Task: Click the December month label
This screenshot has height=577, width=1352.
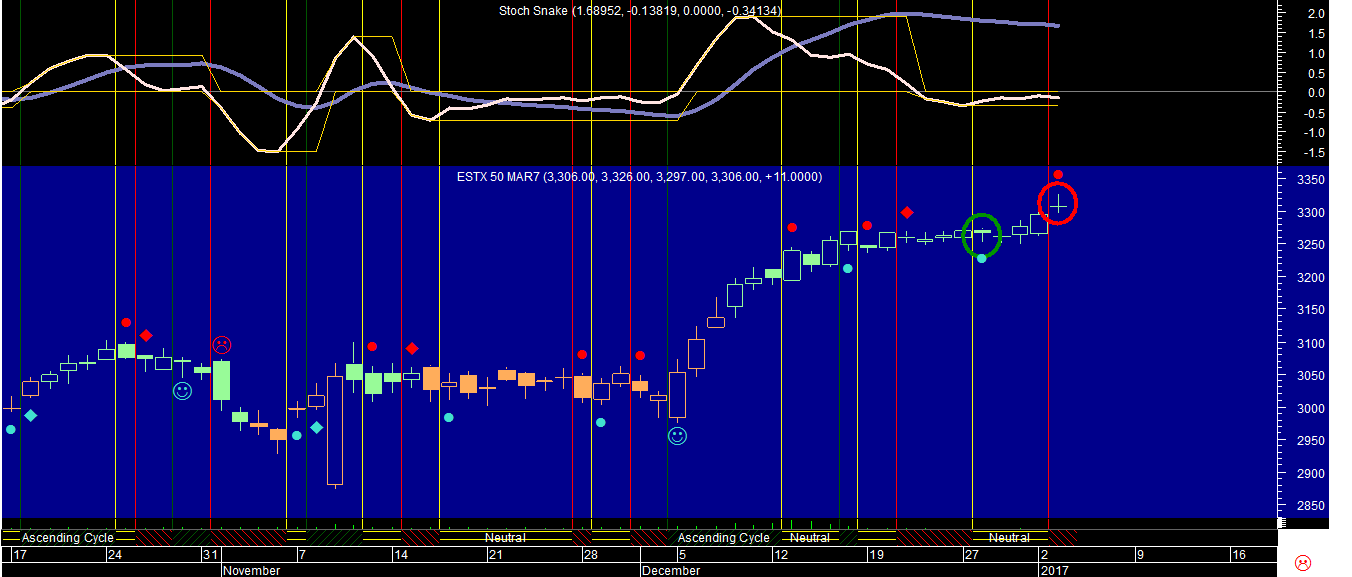Action: (671, 570)
